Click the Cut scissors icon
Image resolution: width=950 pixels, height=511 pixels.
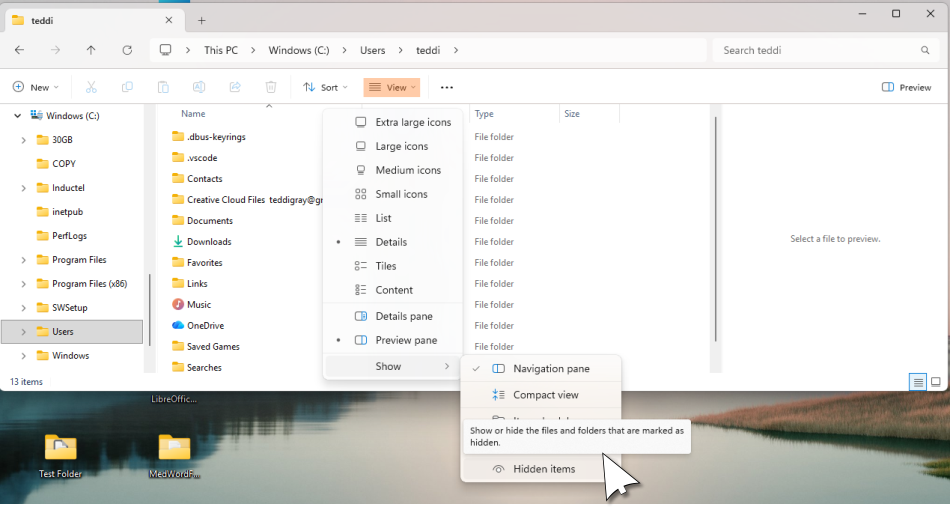point(91,87)
